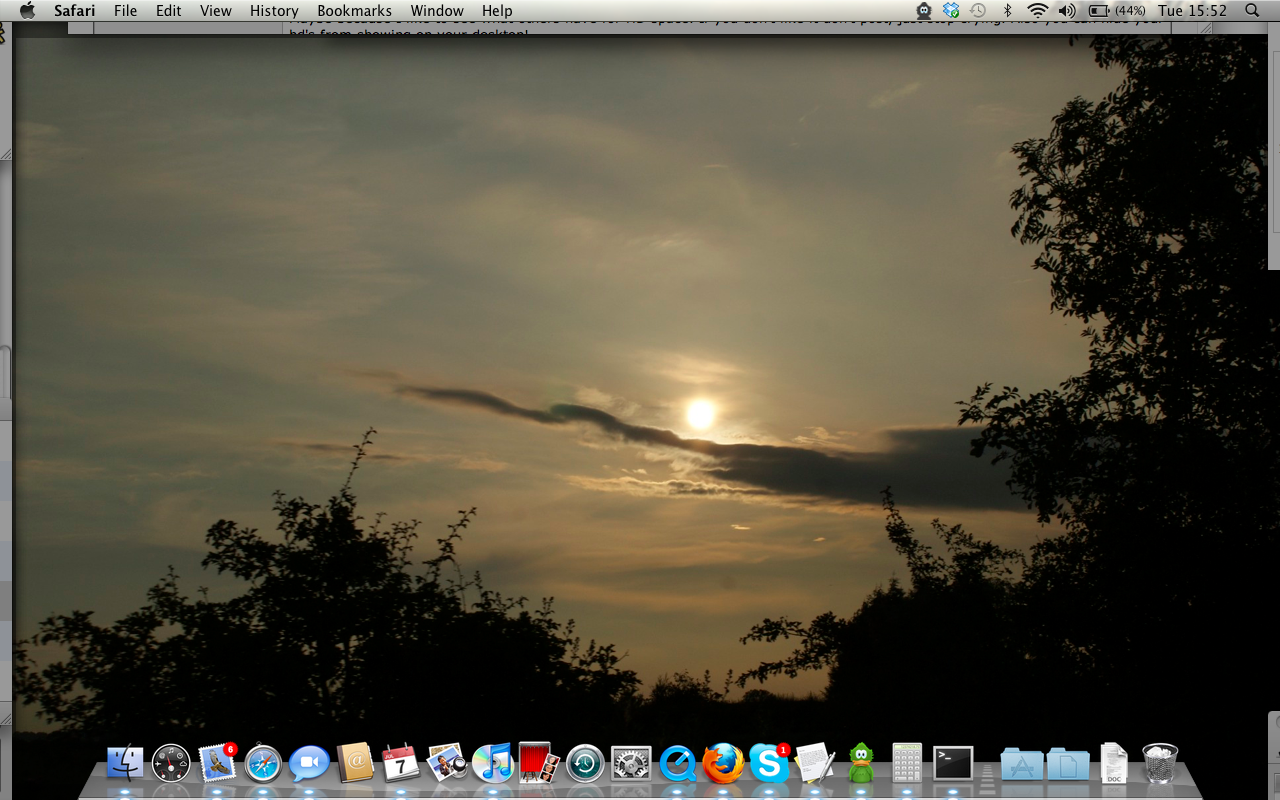Open Time Machine menu bar status
The image size is (1280, 800).
coord(978,11)
